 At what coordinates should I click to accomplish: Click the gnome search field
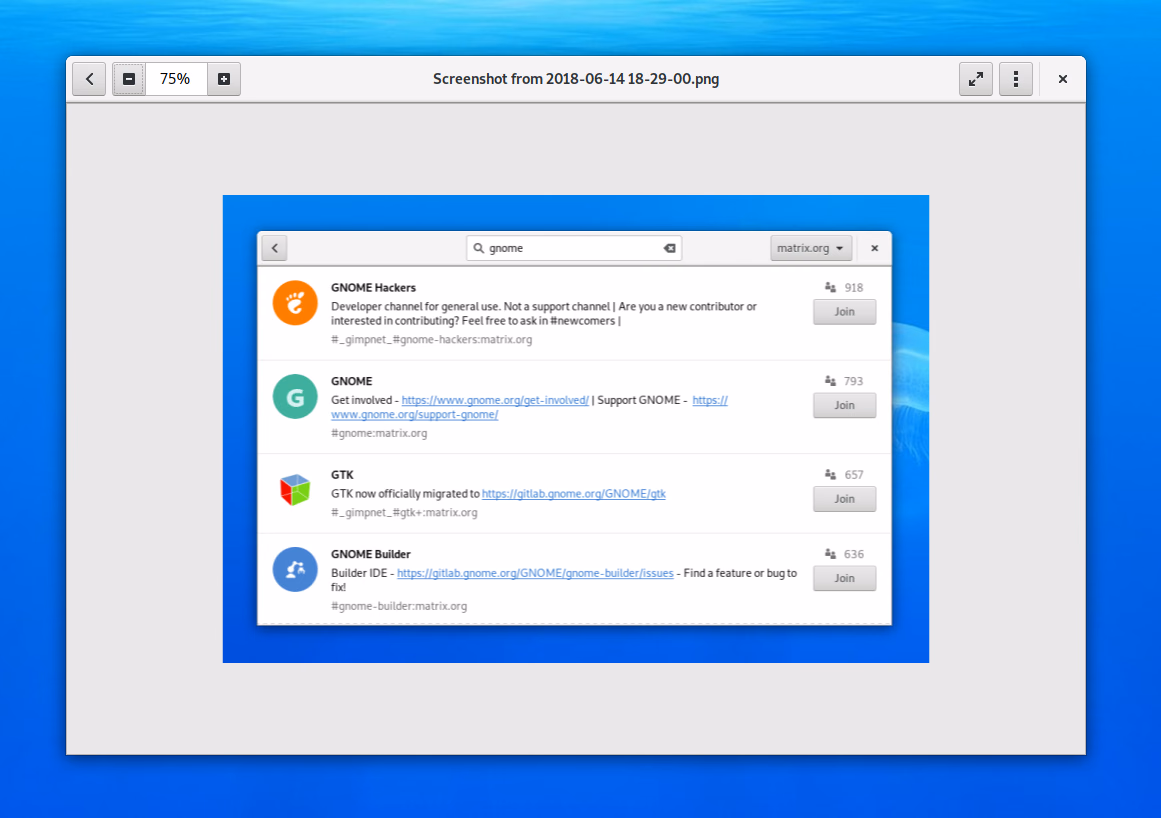(574, 248)
